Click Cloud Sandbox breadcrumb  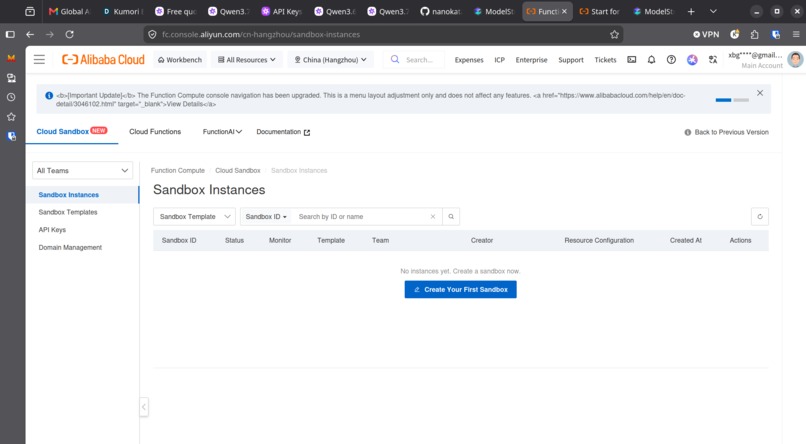tap(237, 170)
